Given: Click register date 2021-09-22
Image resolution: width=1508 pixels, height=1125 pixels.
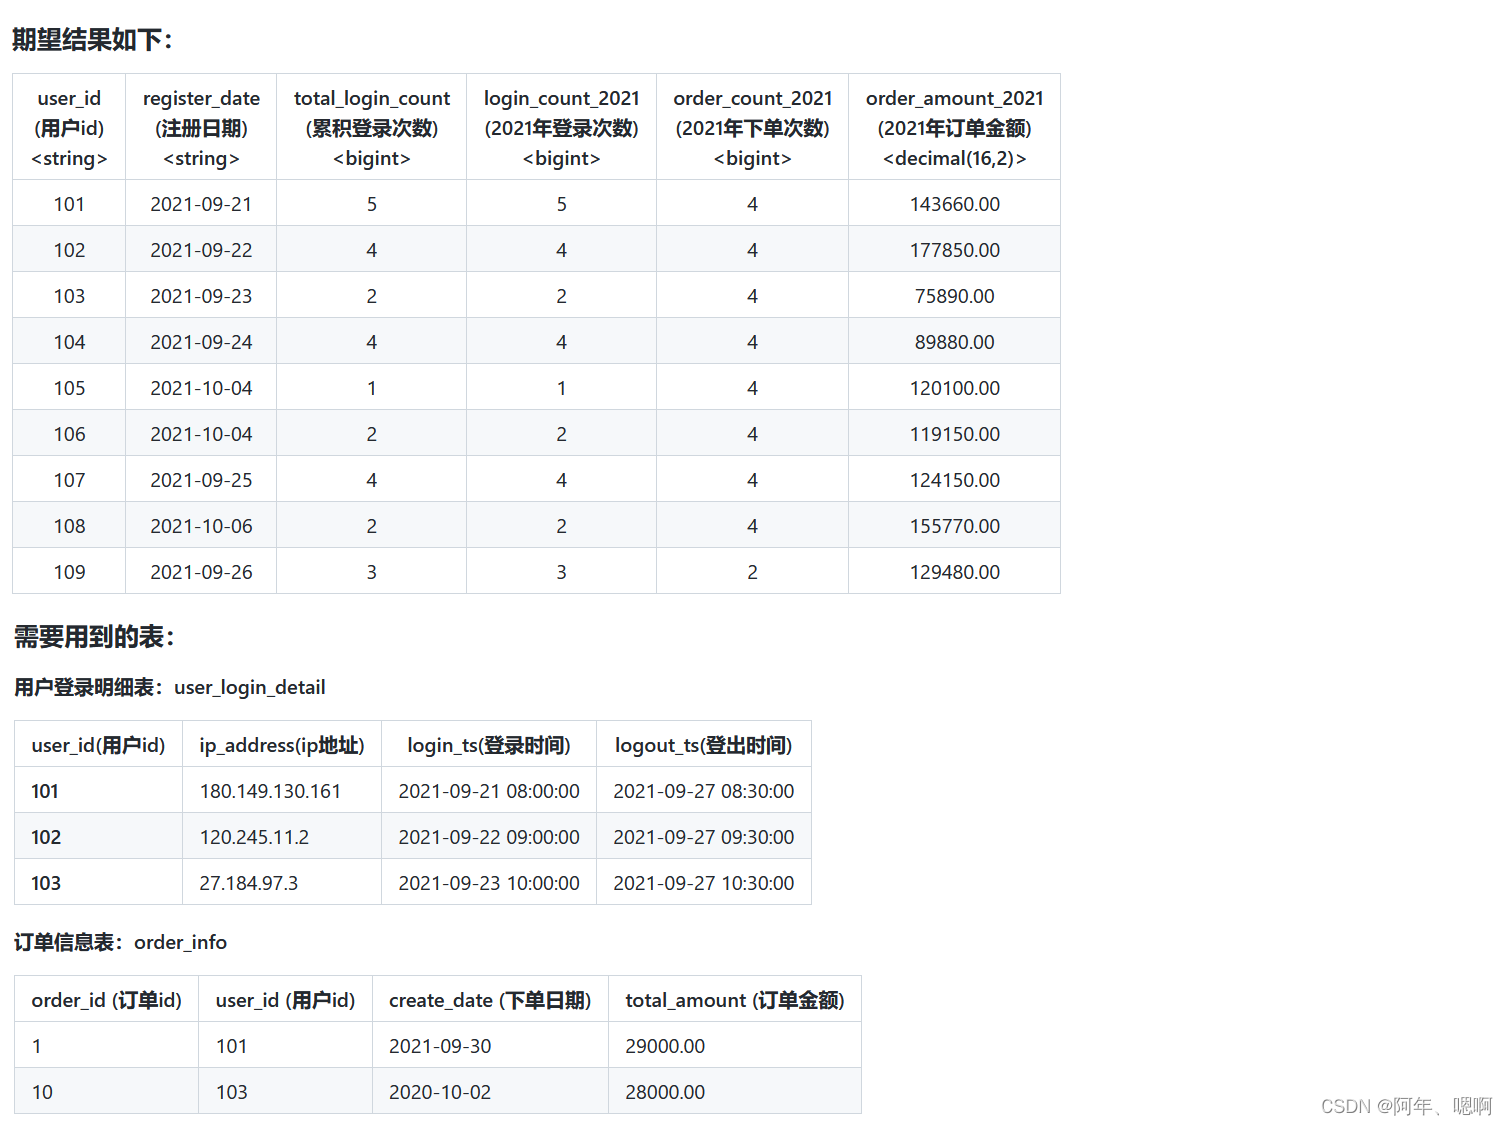Looking at the screenshot, I should [201, 250].
